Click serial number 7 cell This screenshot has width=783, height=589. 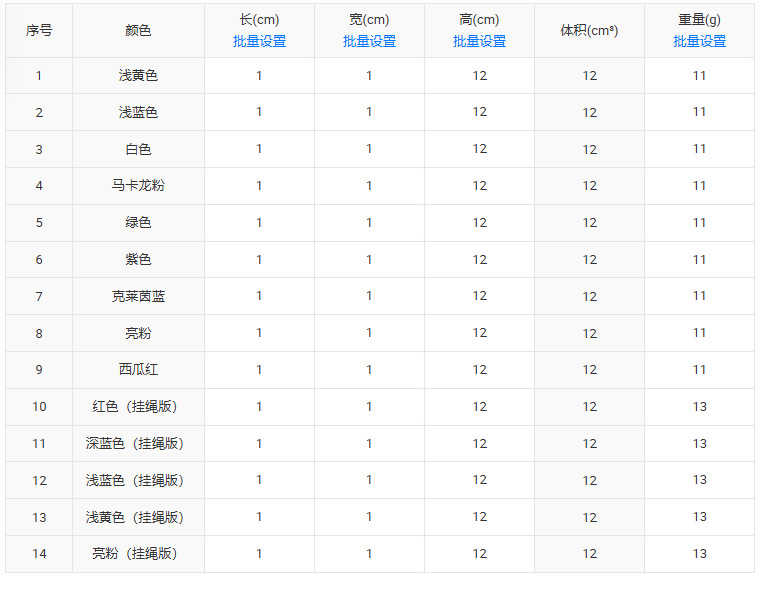click(39, 296)
